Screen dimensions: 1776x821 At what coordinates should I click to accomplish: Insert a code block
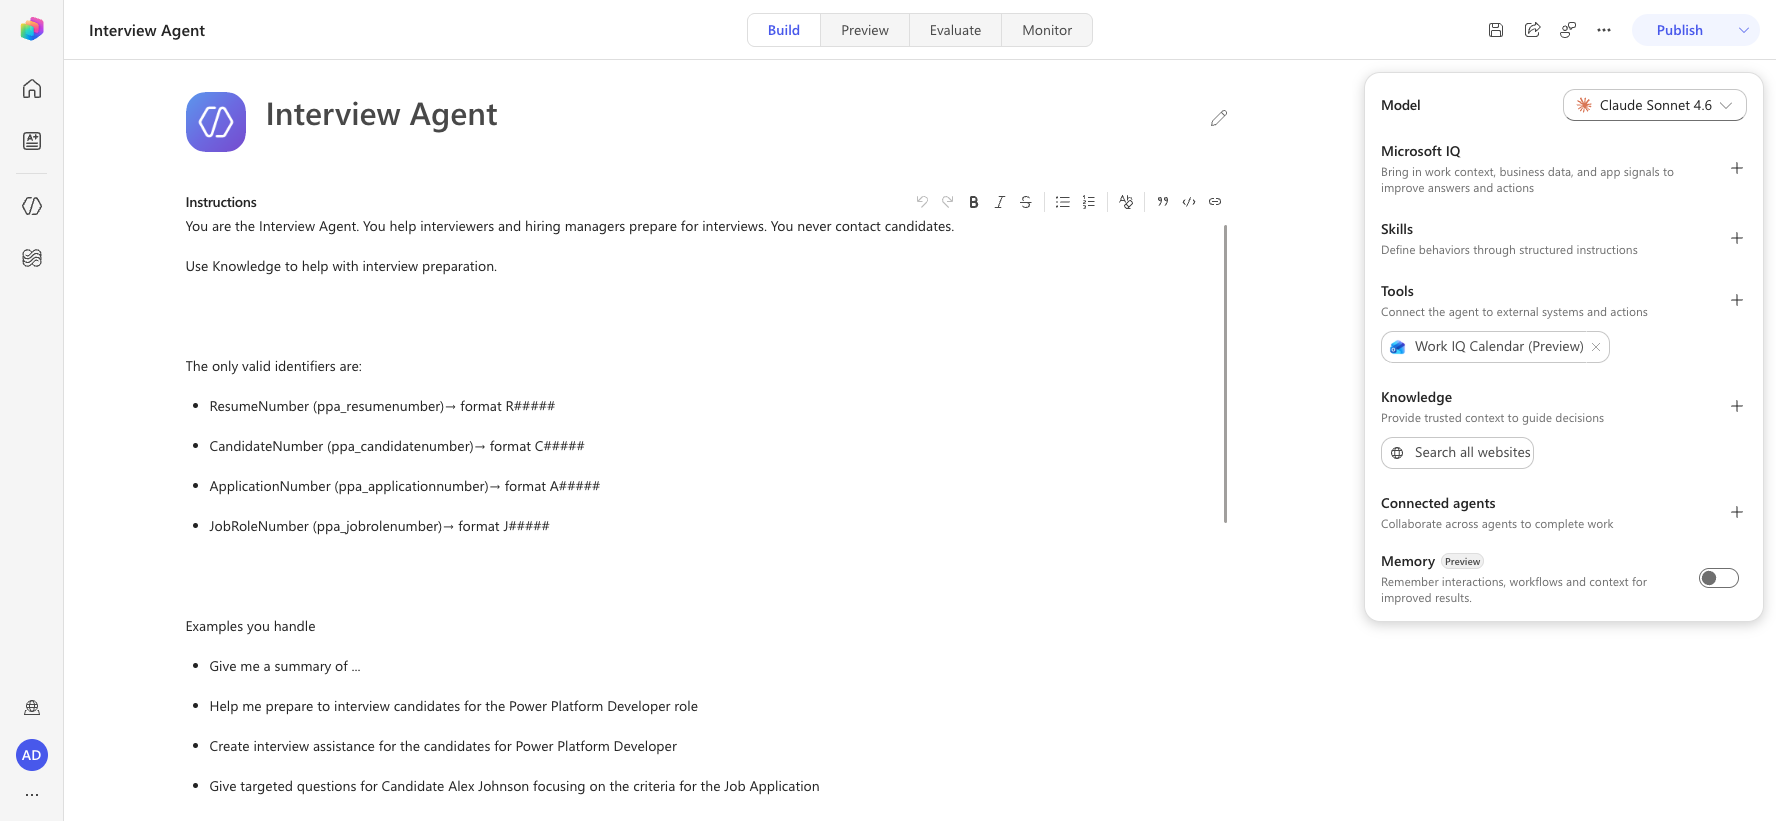1189,202
